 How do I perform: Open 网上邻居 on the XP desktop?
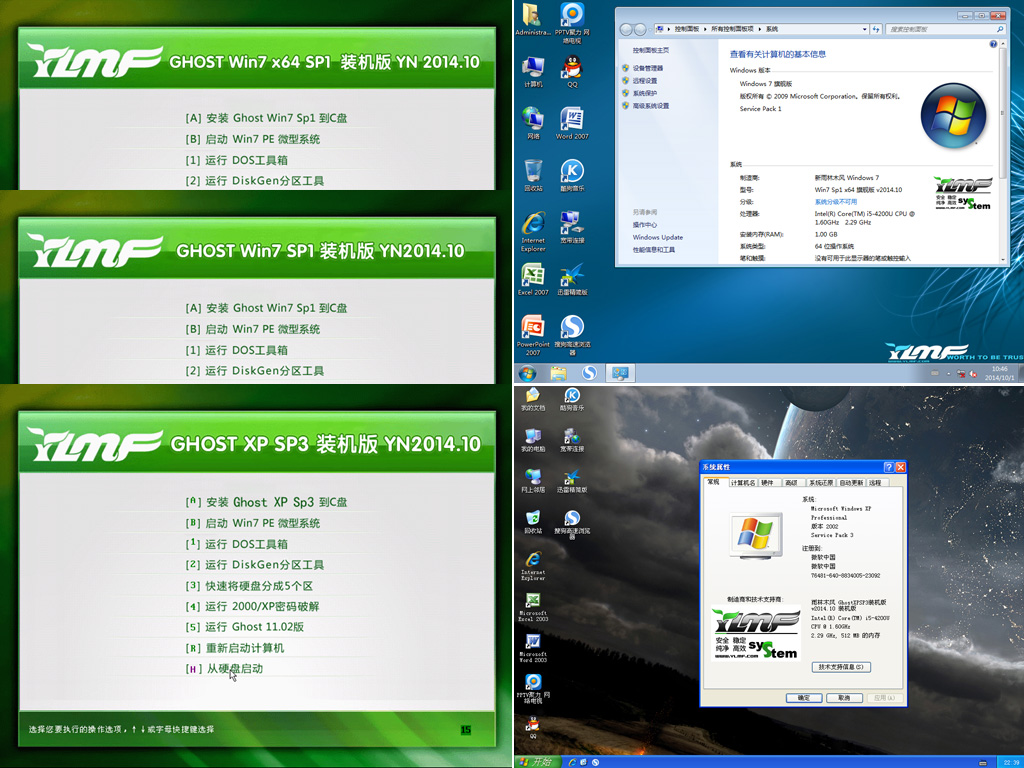[x=533, y=481]
